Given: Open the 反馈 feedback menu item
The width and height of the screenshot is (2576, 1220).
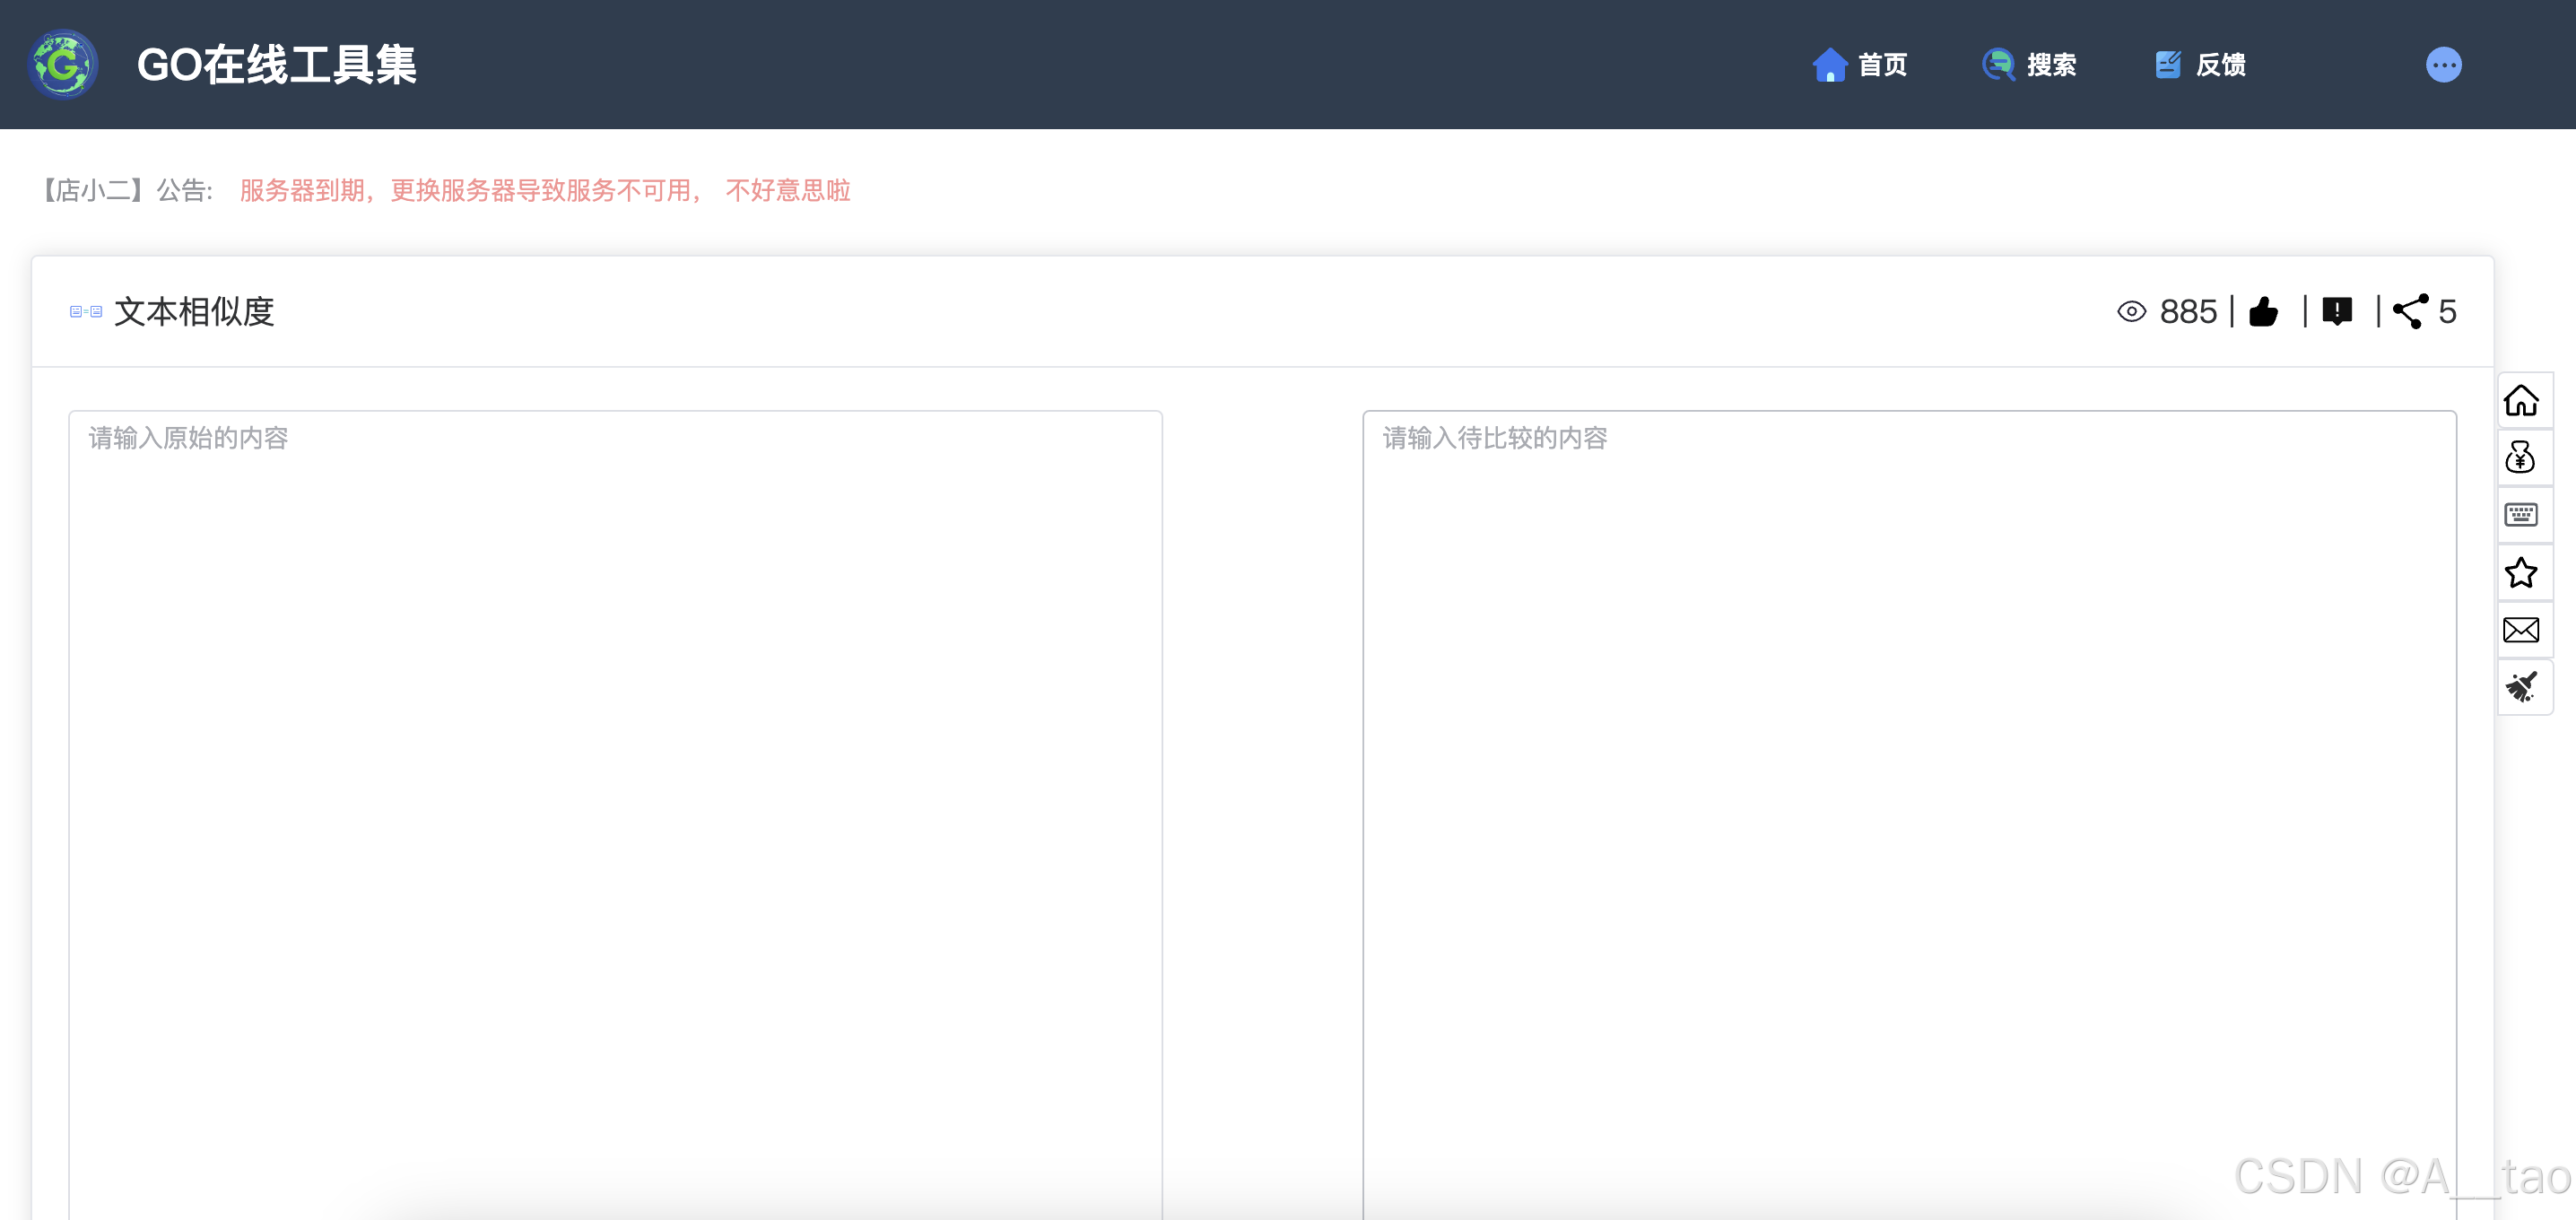Looking at the screenshot, I should 2200,65.
